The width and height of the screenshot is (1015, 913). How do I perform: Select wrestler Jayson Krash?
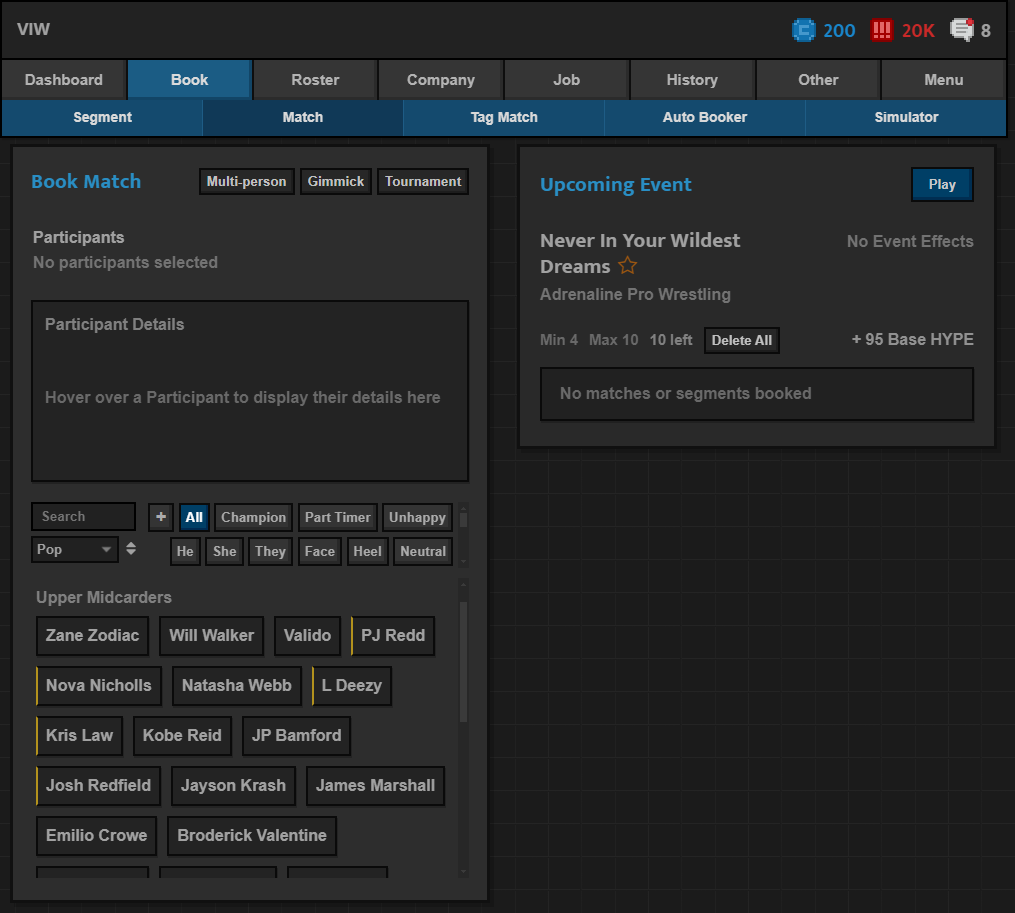(234, 785)
